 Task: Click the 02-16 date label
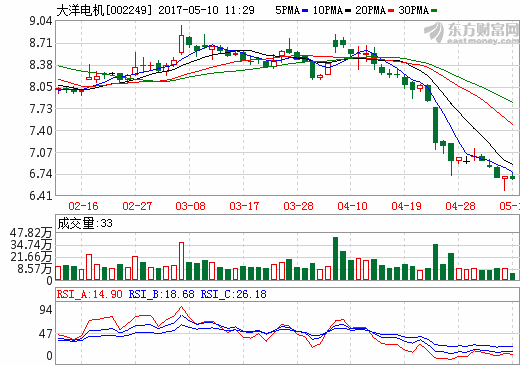[x=83, y=206]
